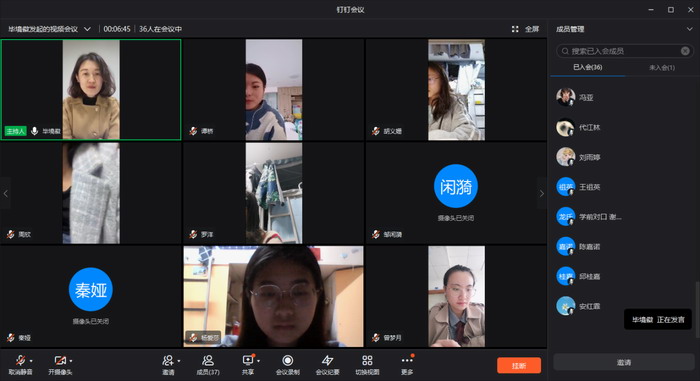Unmute microphone with 取消静音 icon
This screenshot has height=381, width=700.
21,360
